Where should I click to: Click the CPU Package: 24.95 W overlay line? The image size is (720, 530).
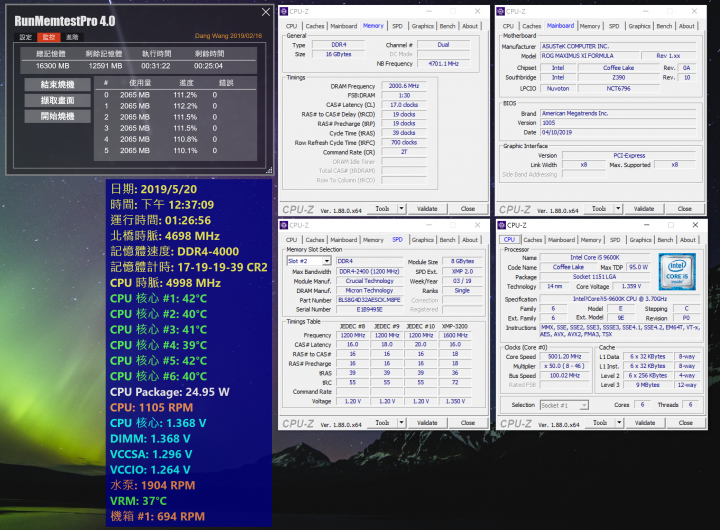(x=170, y=392)
